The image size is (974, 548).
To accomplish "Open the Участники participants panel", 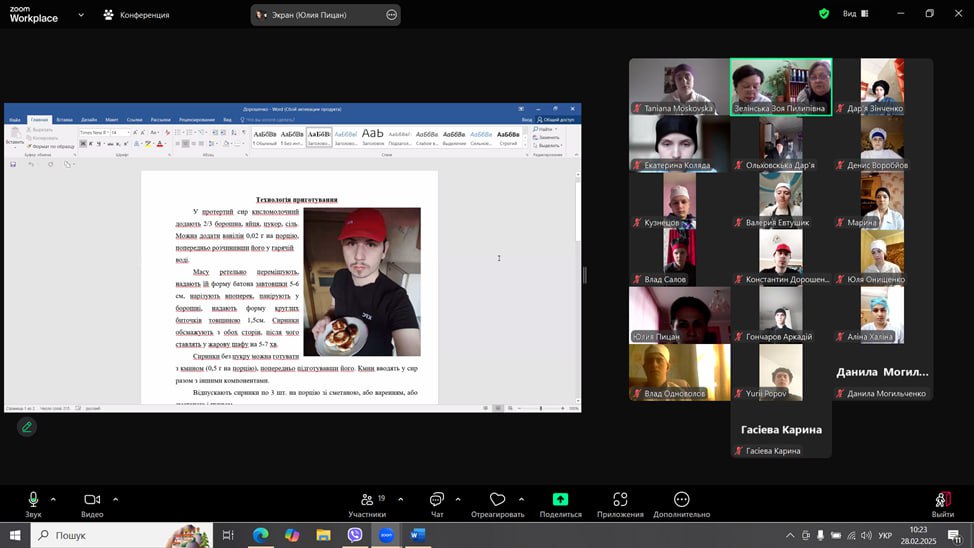I will click(367, 500).
